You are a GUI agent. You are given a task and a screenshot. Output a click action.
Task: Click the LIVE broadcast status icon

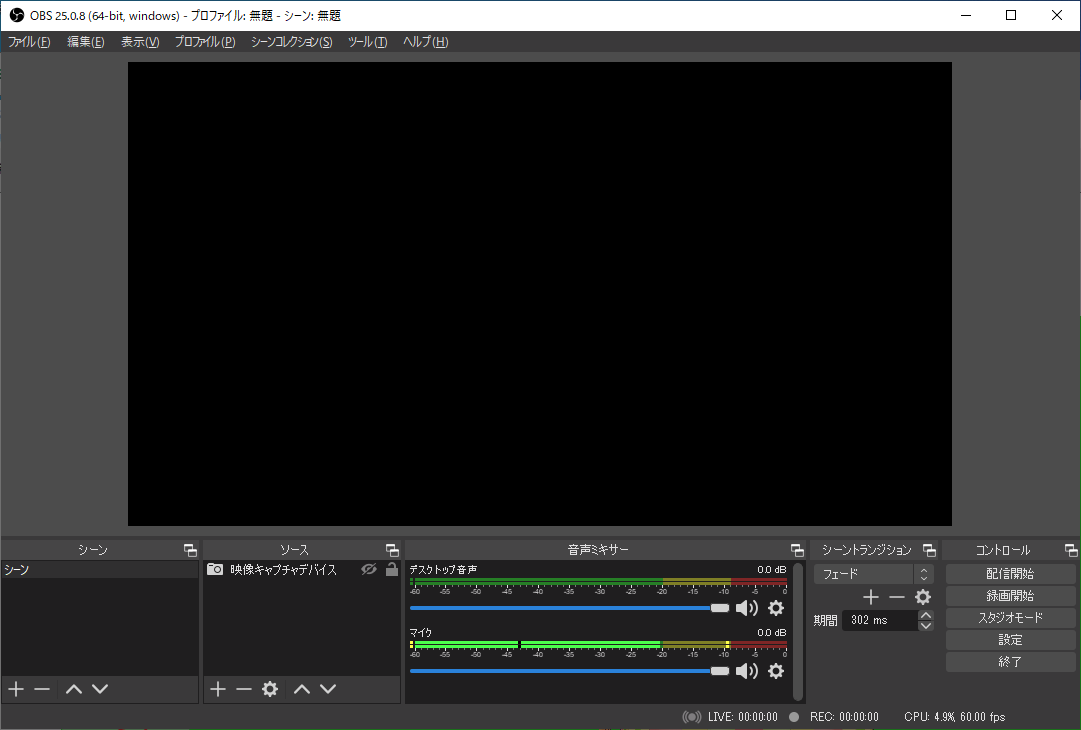point(691,717)
